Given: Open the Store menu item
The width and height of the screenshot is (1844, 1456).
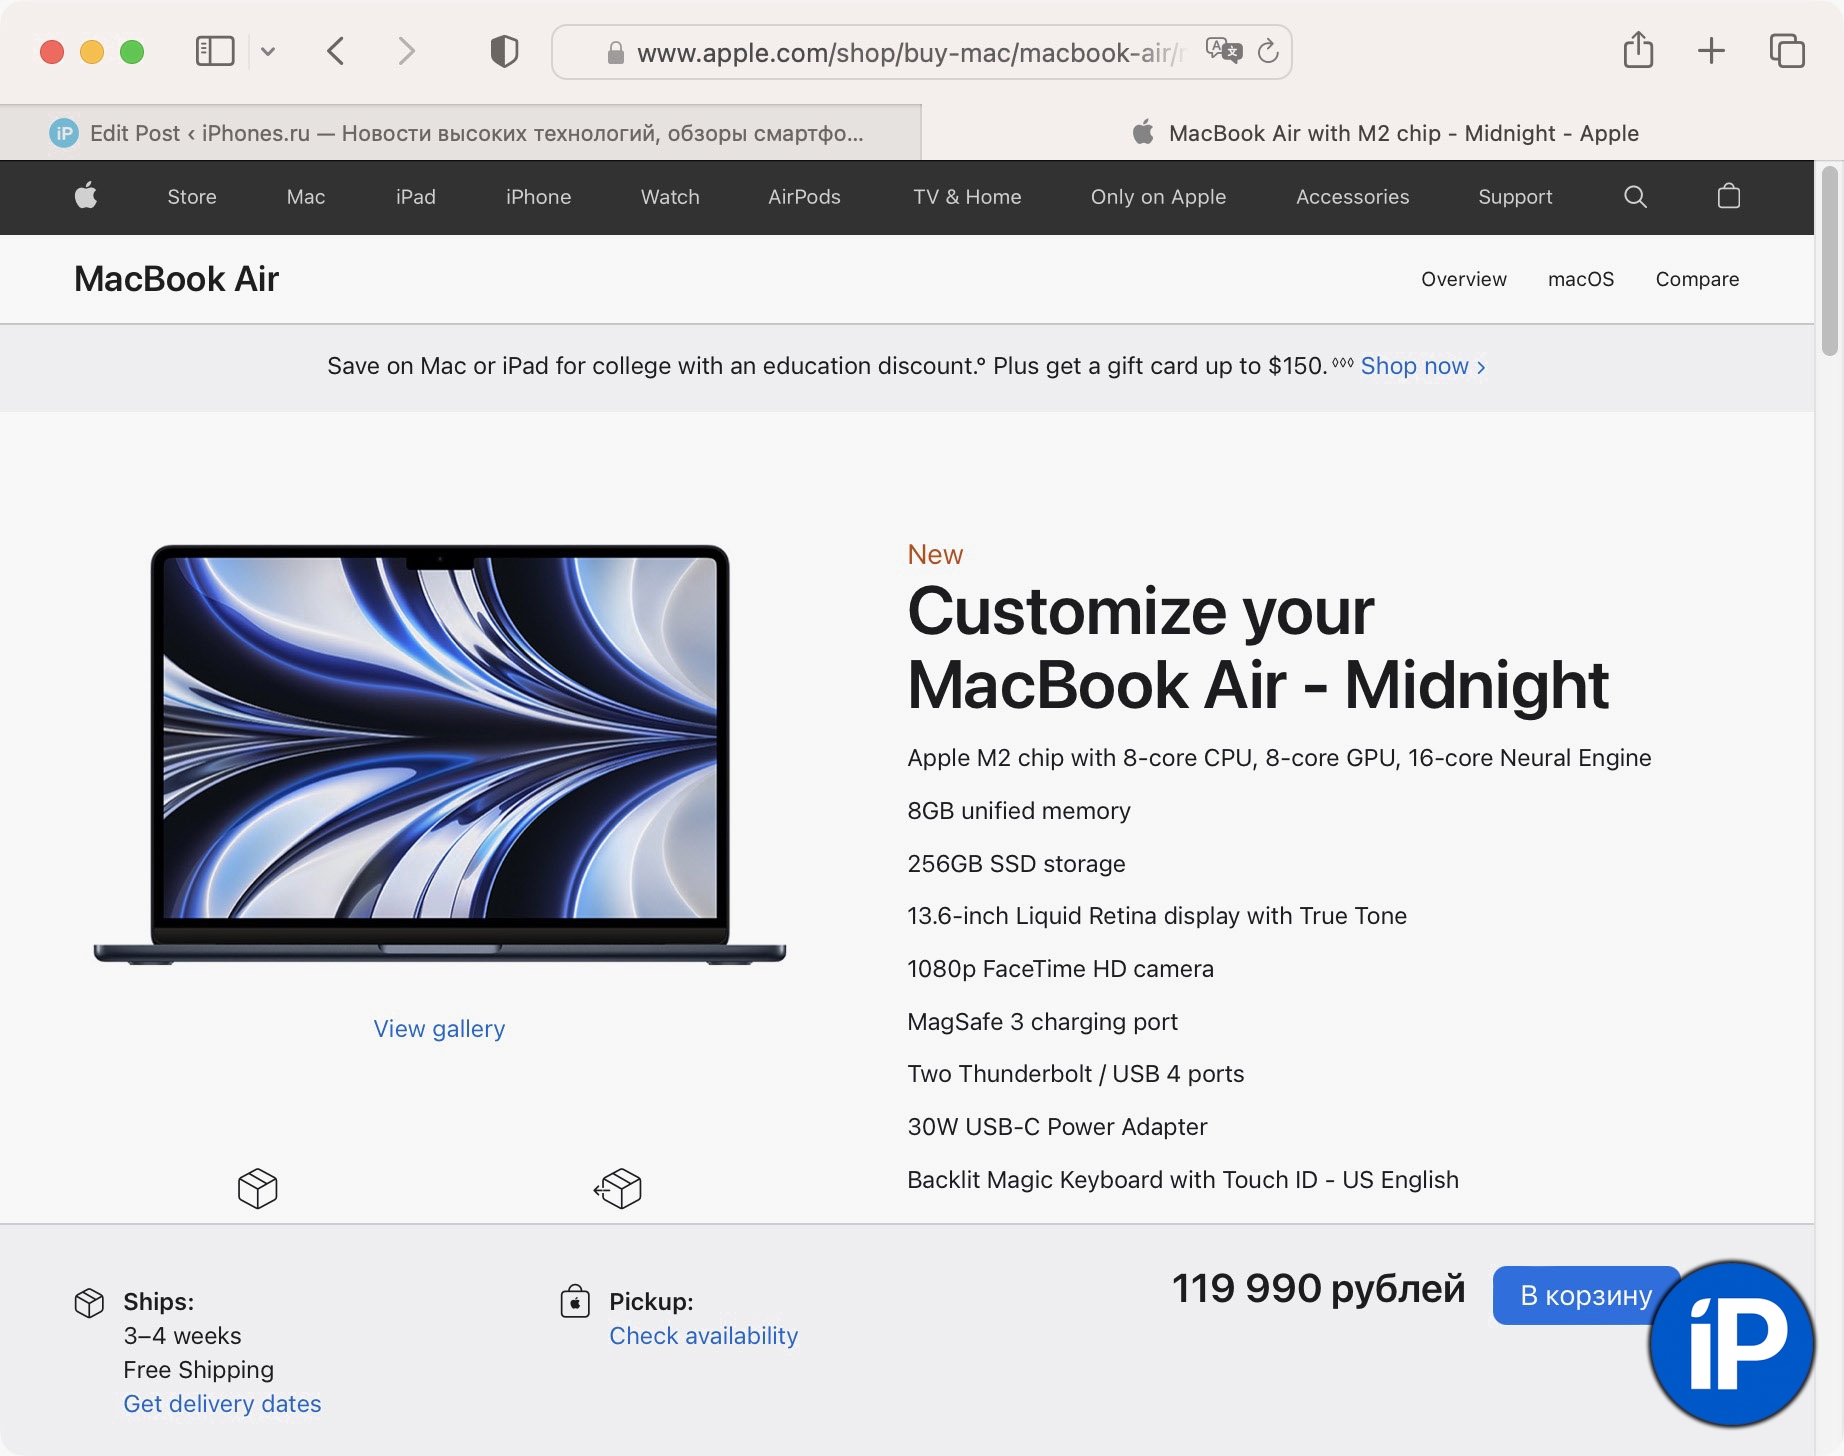Looking at the screenshot, I should pos(192,197).
